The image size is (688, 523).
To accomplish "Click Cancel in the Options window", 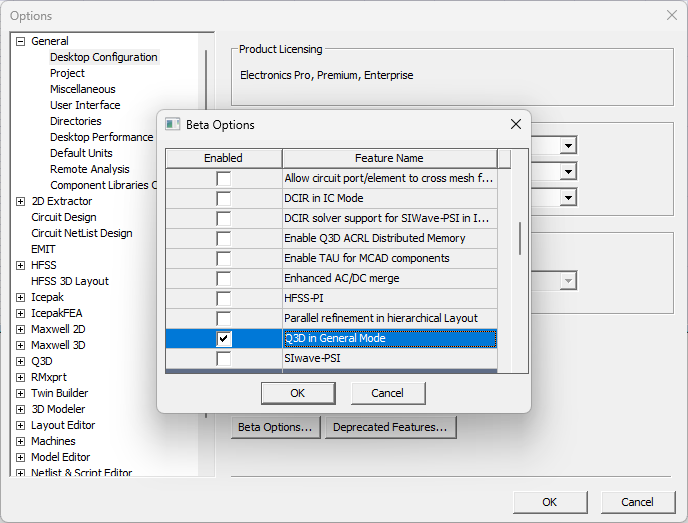I will 638,502.
